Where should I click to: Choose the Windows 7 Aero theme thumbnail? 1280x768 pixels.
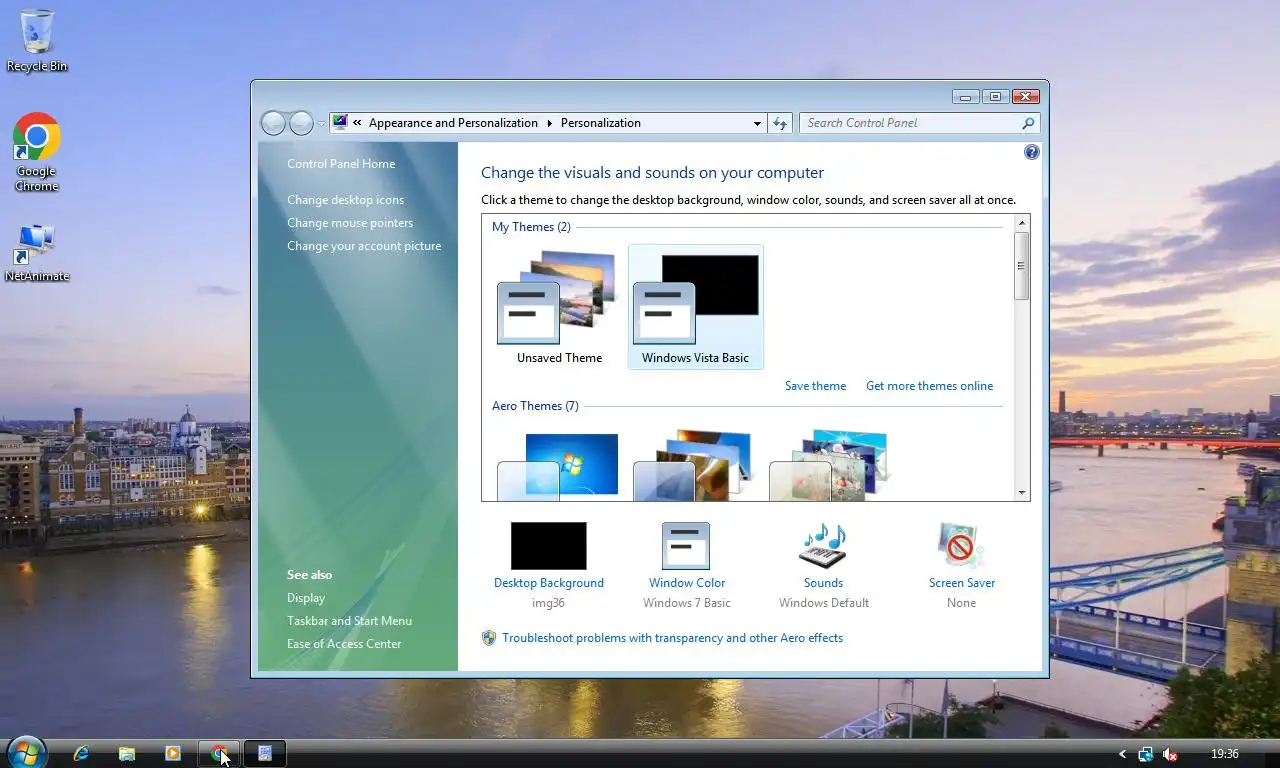(x=559, y=466)
